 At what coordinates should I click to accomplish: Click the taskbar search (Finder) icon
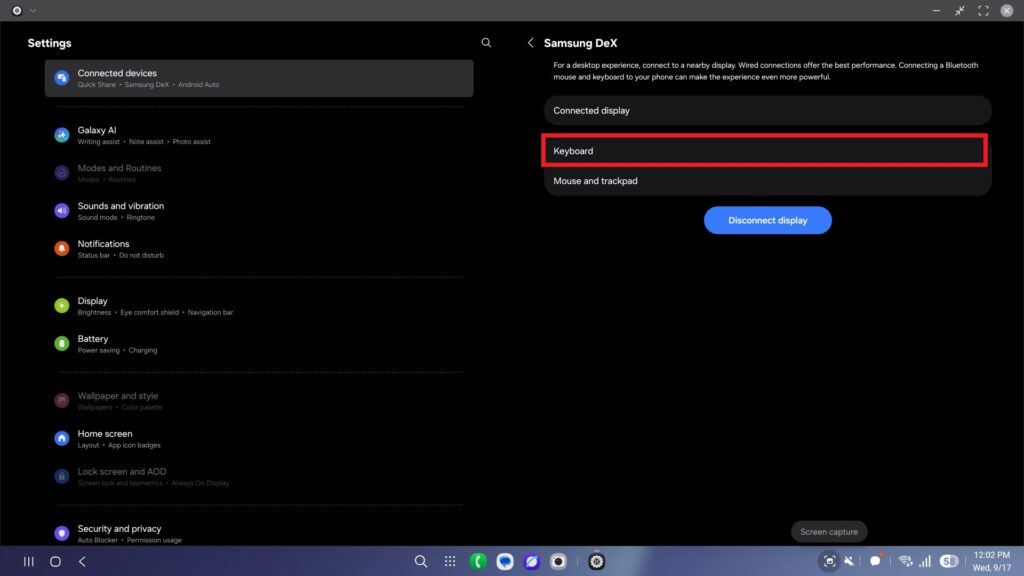(x=421, y=561)
